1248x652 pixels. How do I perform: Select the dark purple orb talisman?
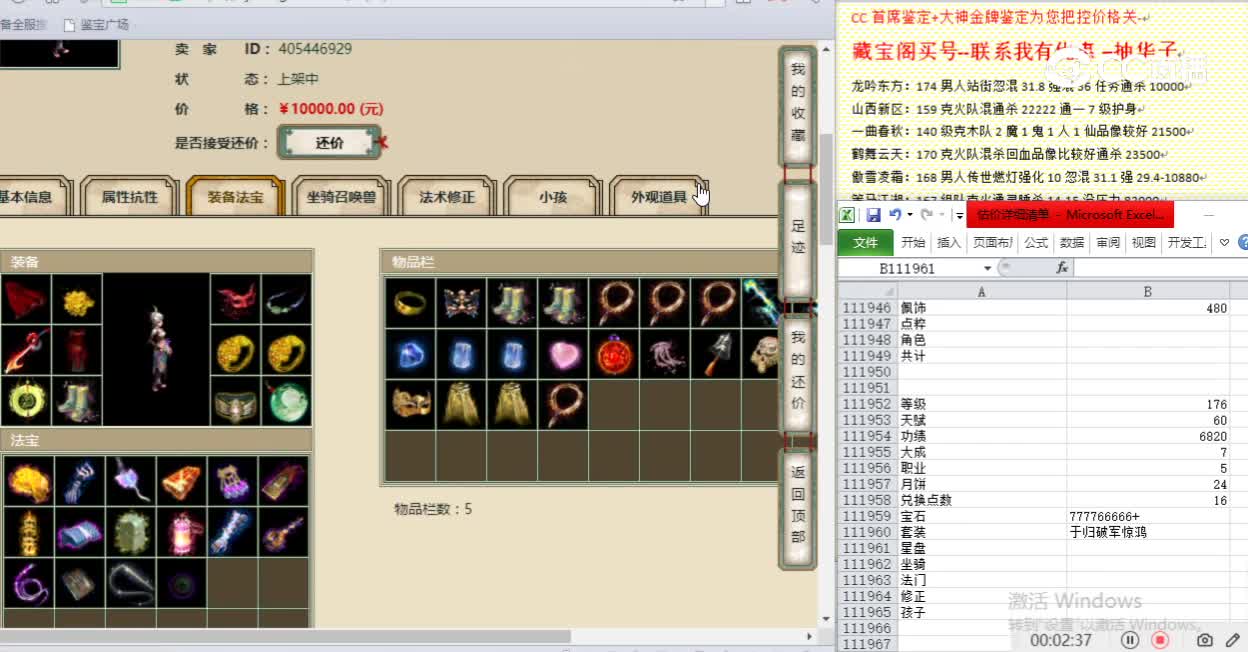click(181, 583)
